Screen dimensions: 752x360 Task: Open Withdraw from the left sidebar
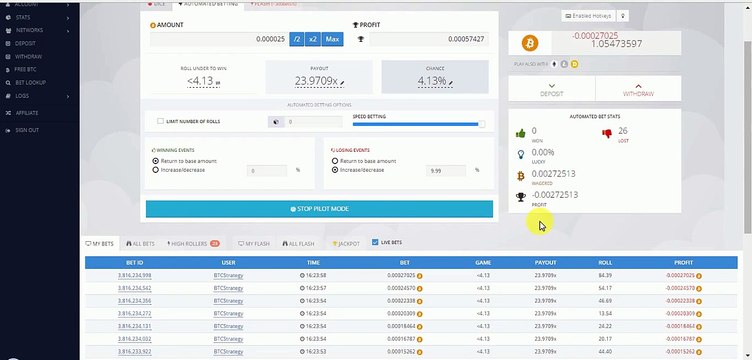pyautogui.click(x=28, y=56)
